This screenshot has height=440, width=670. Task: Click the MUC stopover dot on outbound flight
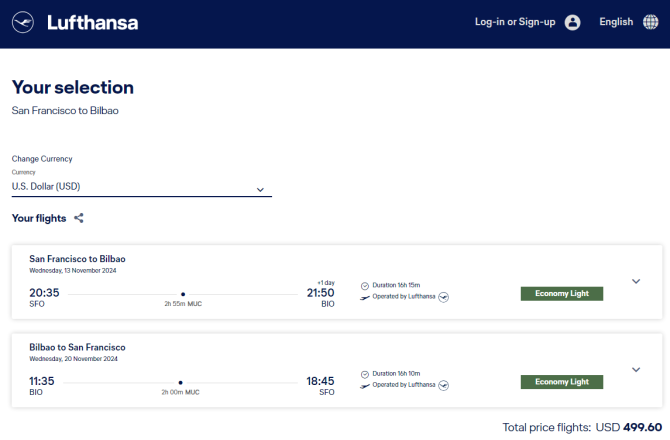pyautogui.click(x=183, y=294)
